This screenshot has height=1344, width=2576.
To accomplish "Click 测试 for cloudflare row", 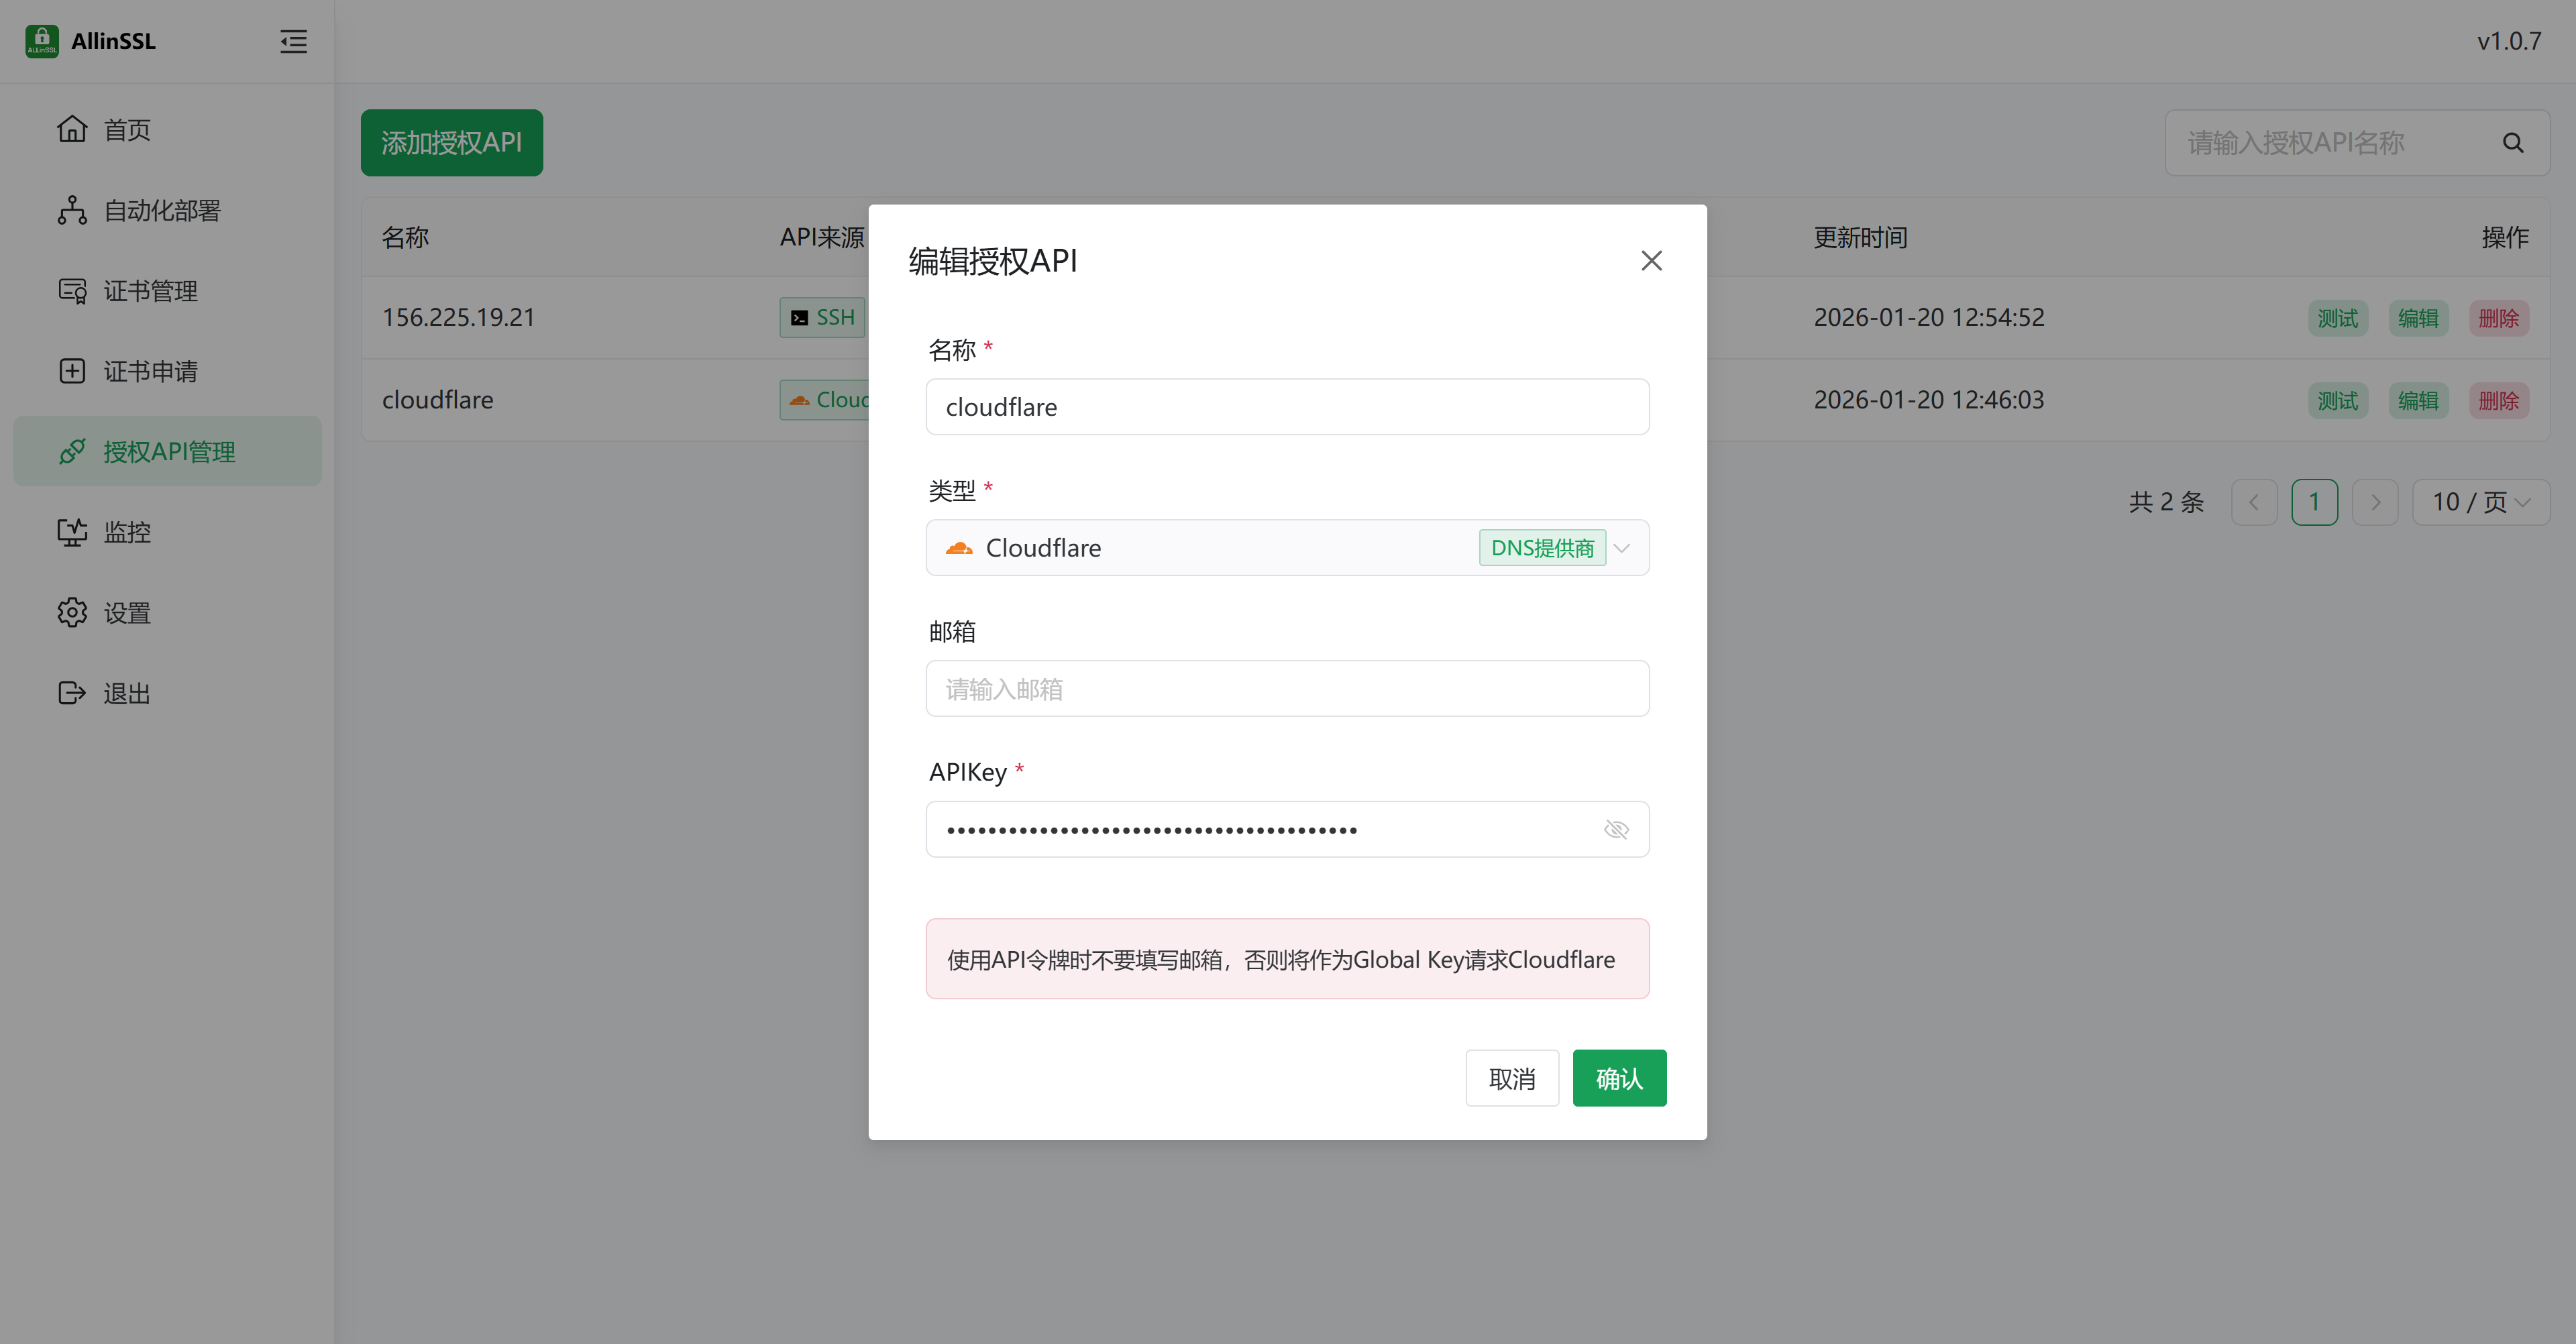I will pos(2338,401).
